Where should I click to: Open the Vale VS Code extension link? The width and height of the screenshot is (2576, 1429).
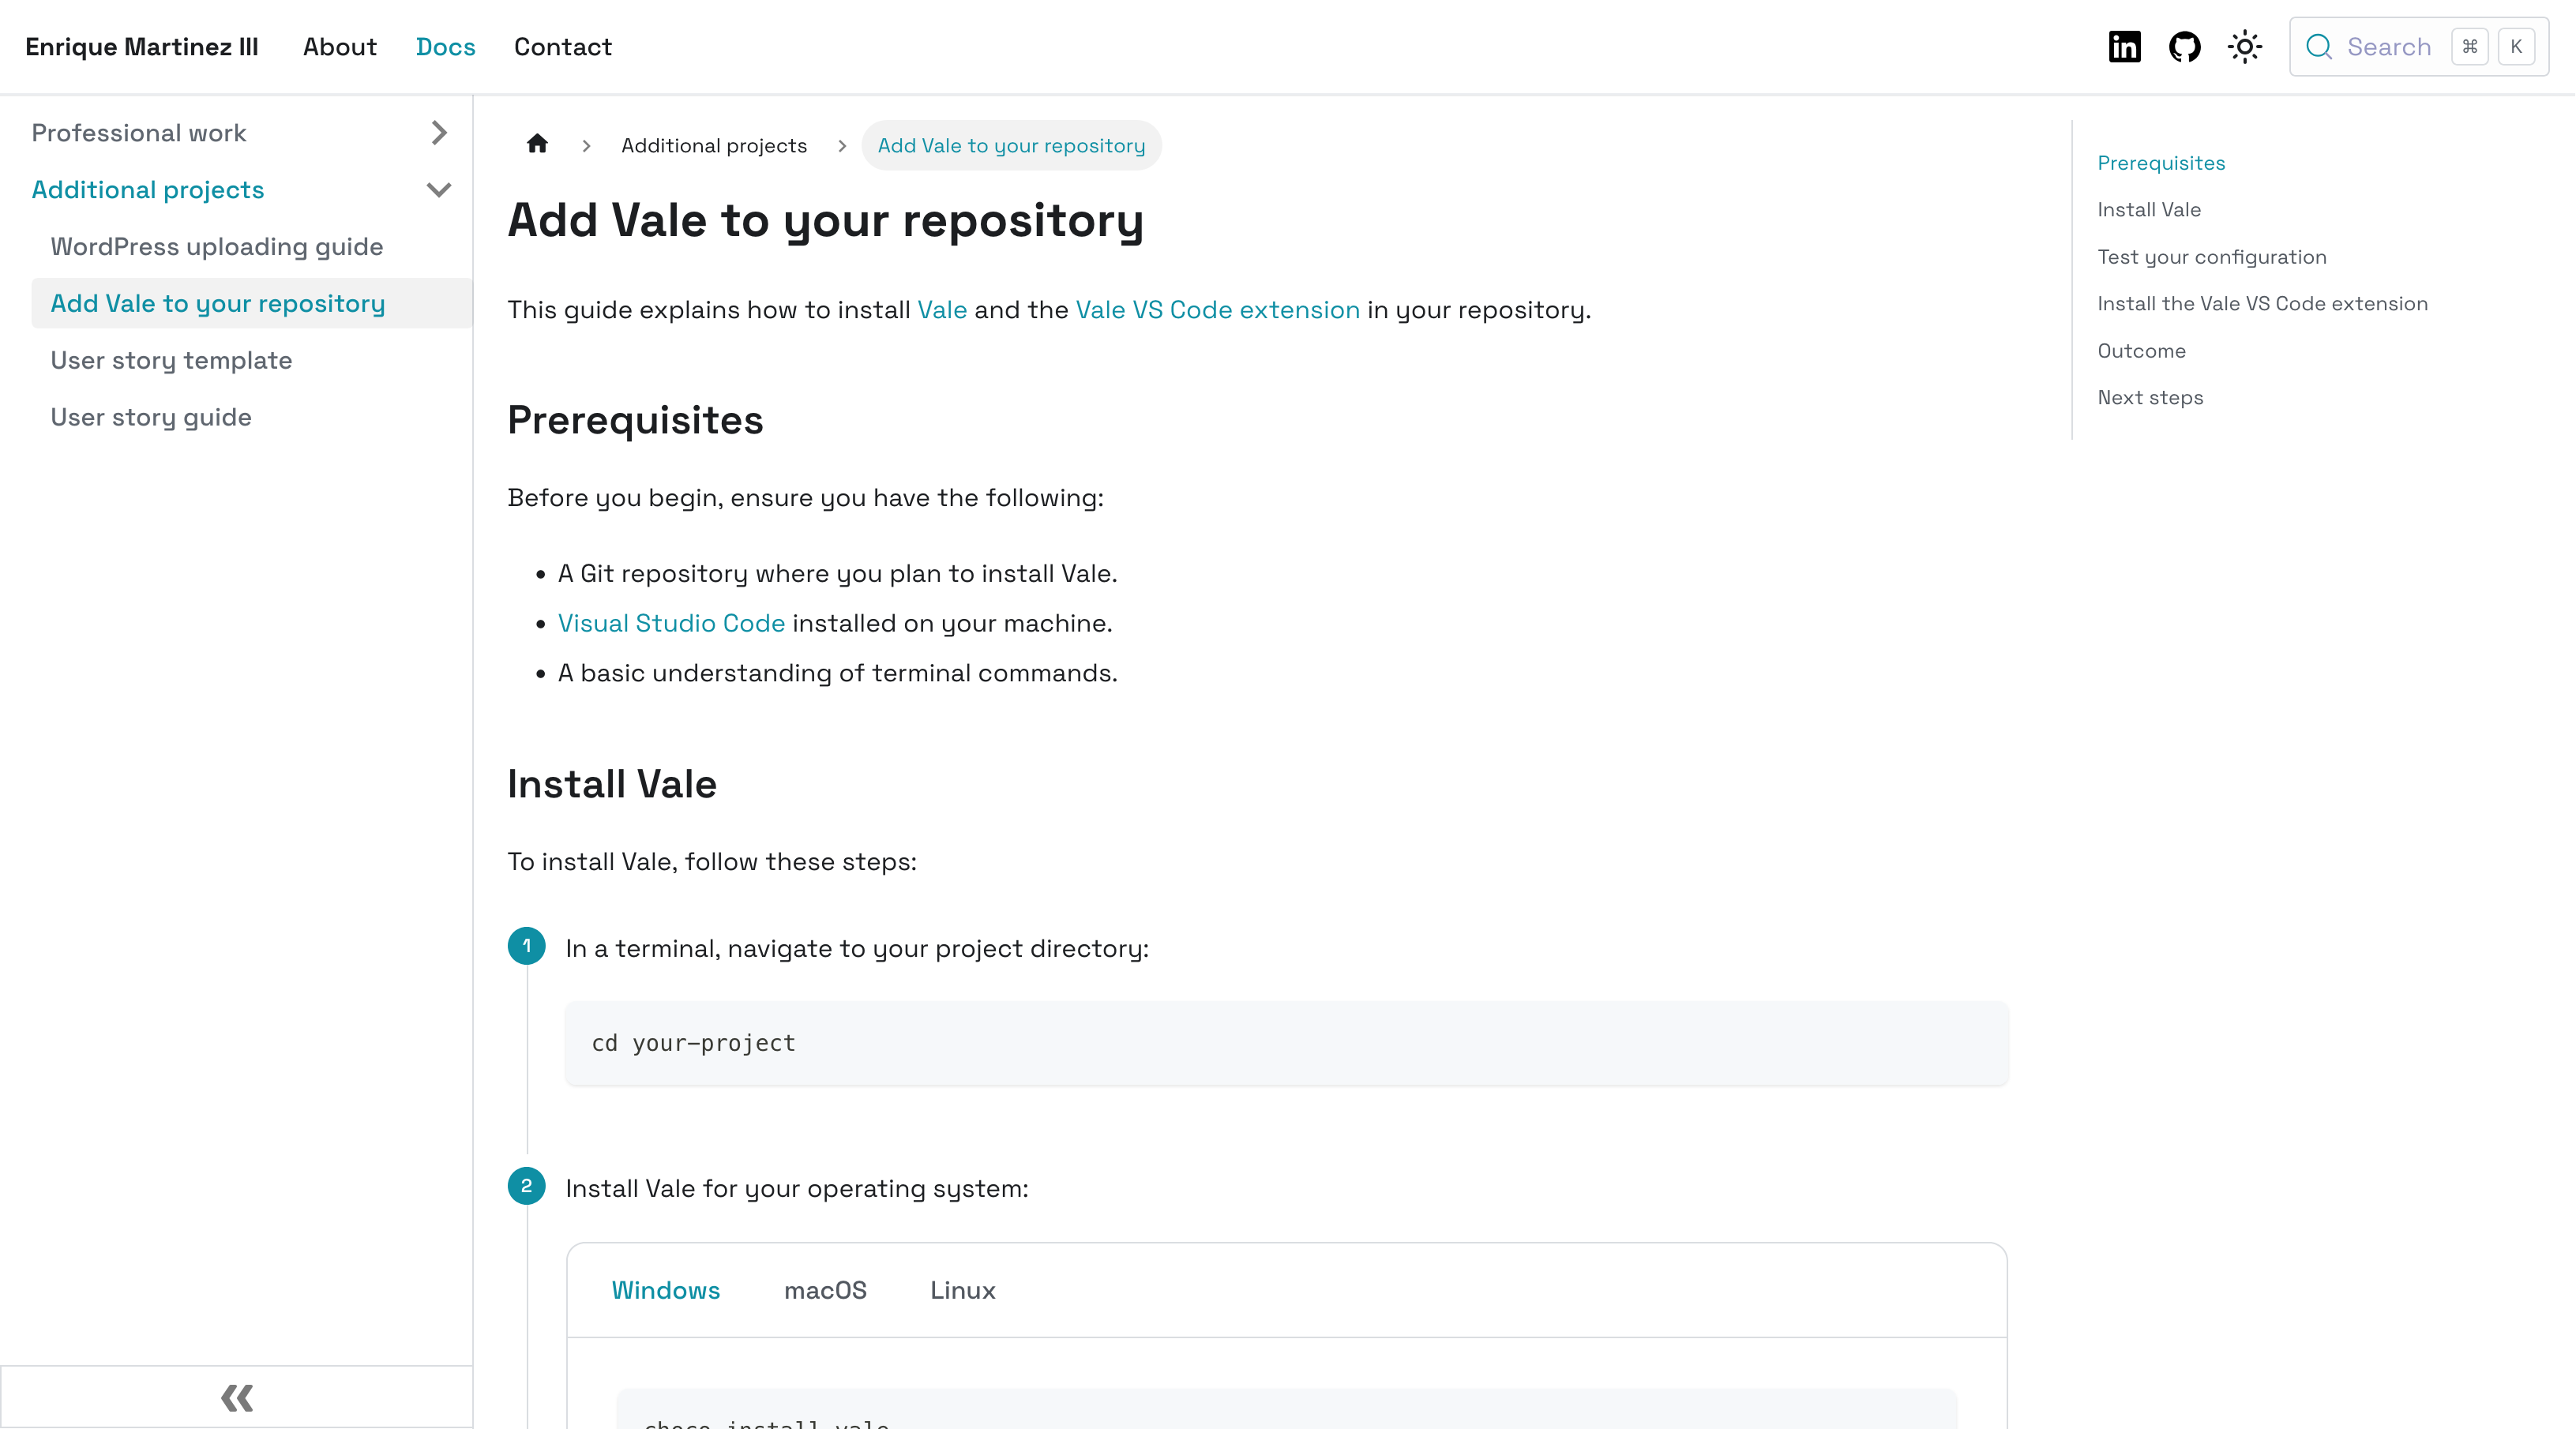click(x=1217, y=310)
